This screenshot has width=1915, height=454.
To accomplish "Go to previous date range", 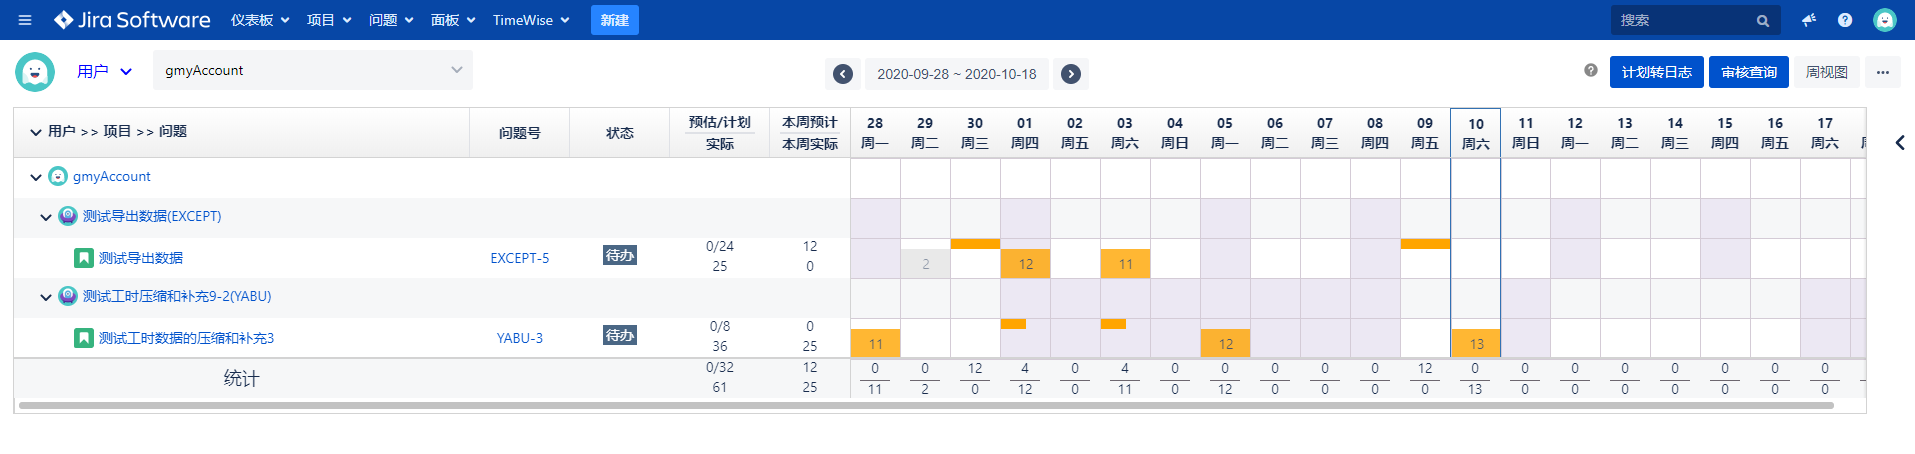I will click(843, 74).
